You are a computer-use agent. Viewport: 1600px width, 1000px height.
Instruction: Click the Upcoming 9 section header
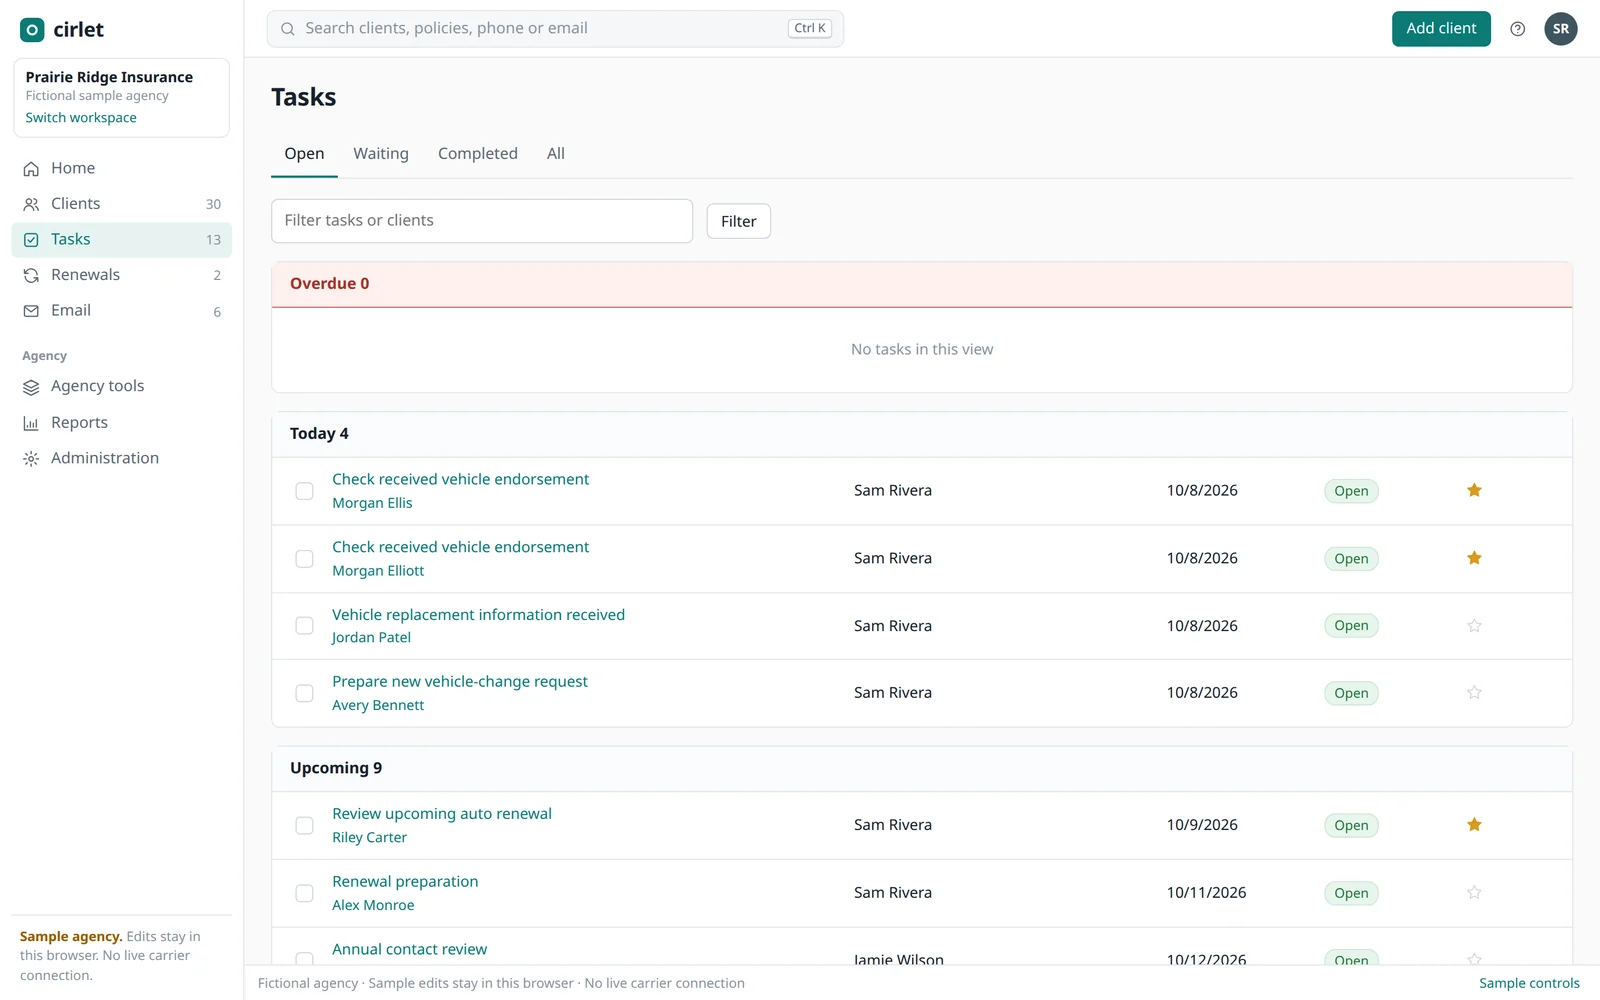[922, 769]
